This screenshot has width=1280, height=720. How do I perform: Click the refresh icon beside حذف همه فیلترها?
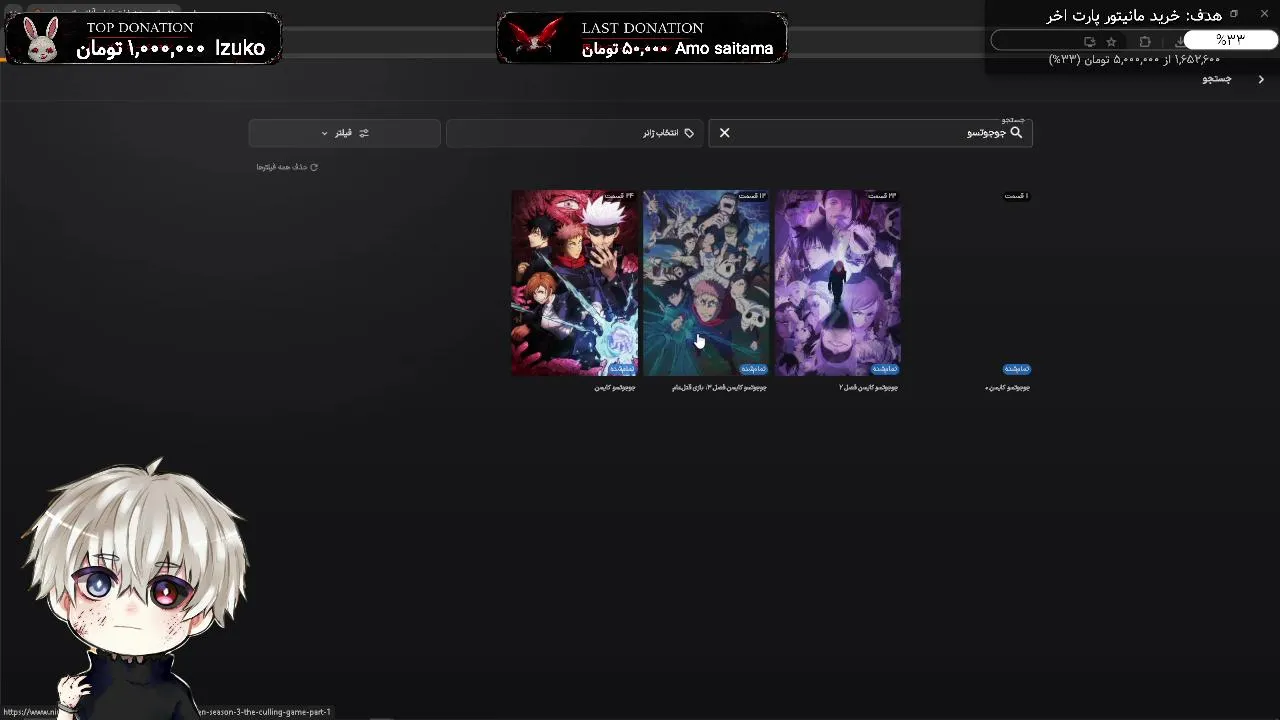point(314,167)
